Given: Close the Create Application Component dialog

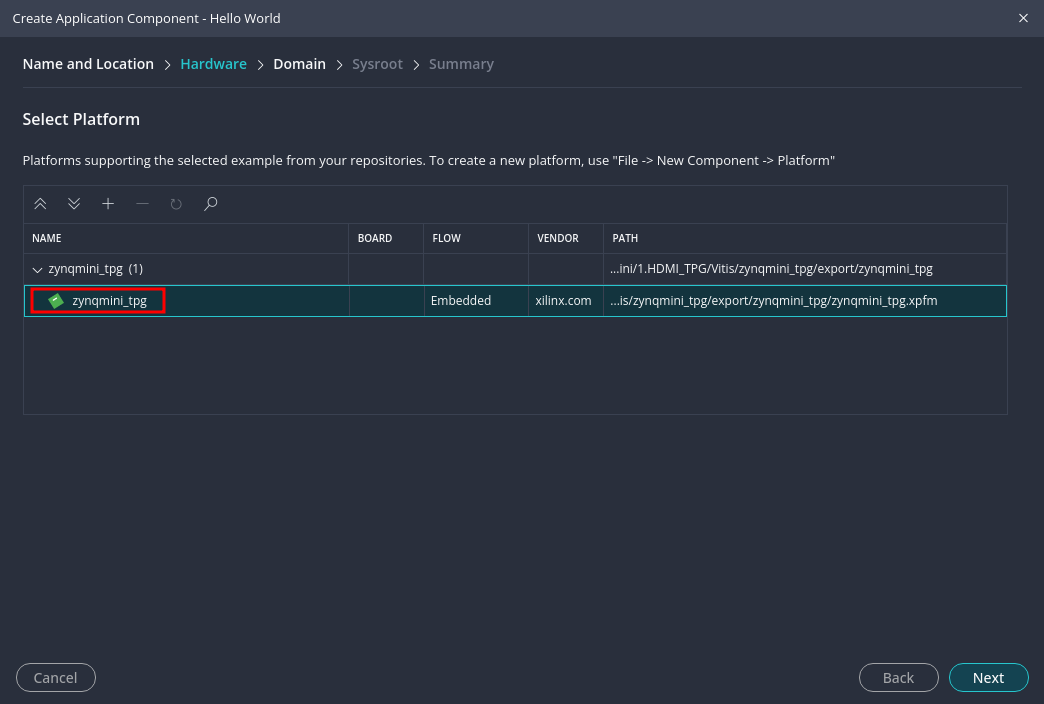Looking at the screenshot, I should coord(1023,18).
